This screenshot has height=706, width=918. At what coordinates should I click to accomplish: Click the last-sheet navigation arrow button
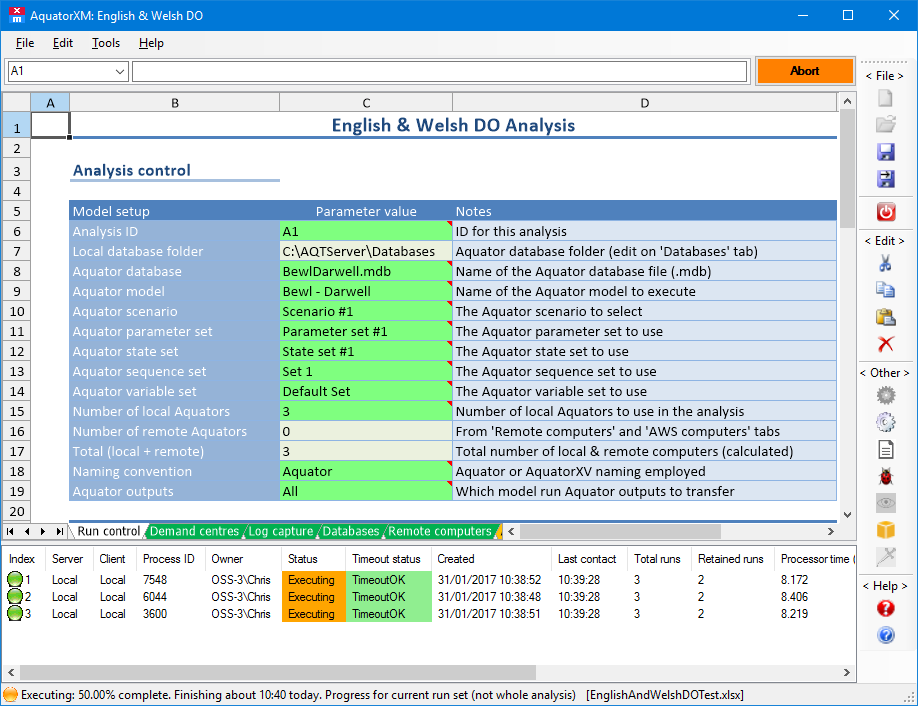(x=58, y=531)
